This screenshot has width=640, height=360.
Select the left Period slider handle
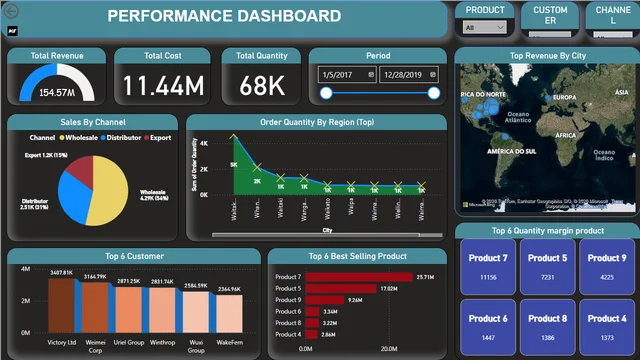tap(326, 93)
